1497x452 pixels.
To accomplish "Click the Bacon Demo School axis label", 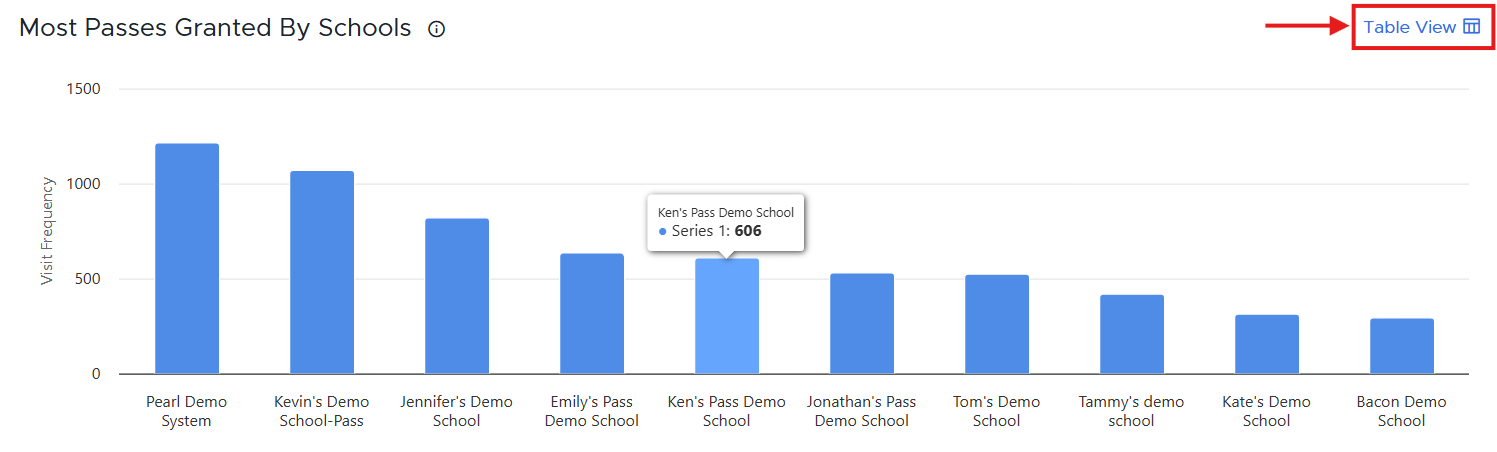I will coord(1401,411).
